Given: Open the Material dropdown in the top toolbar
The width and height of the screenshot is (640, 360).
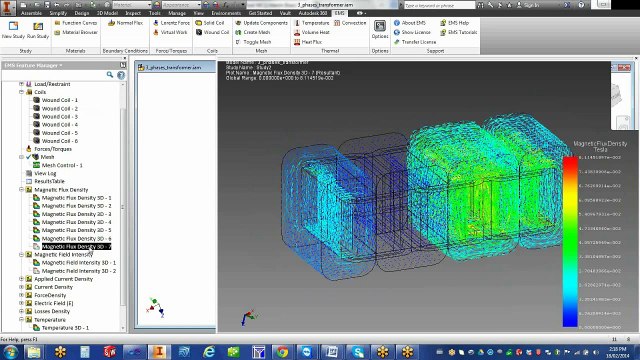Looking at the screenshot, I should click(132, 5).
